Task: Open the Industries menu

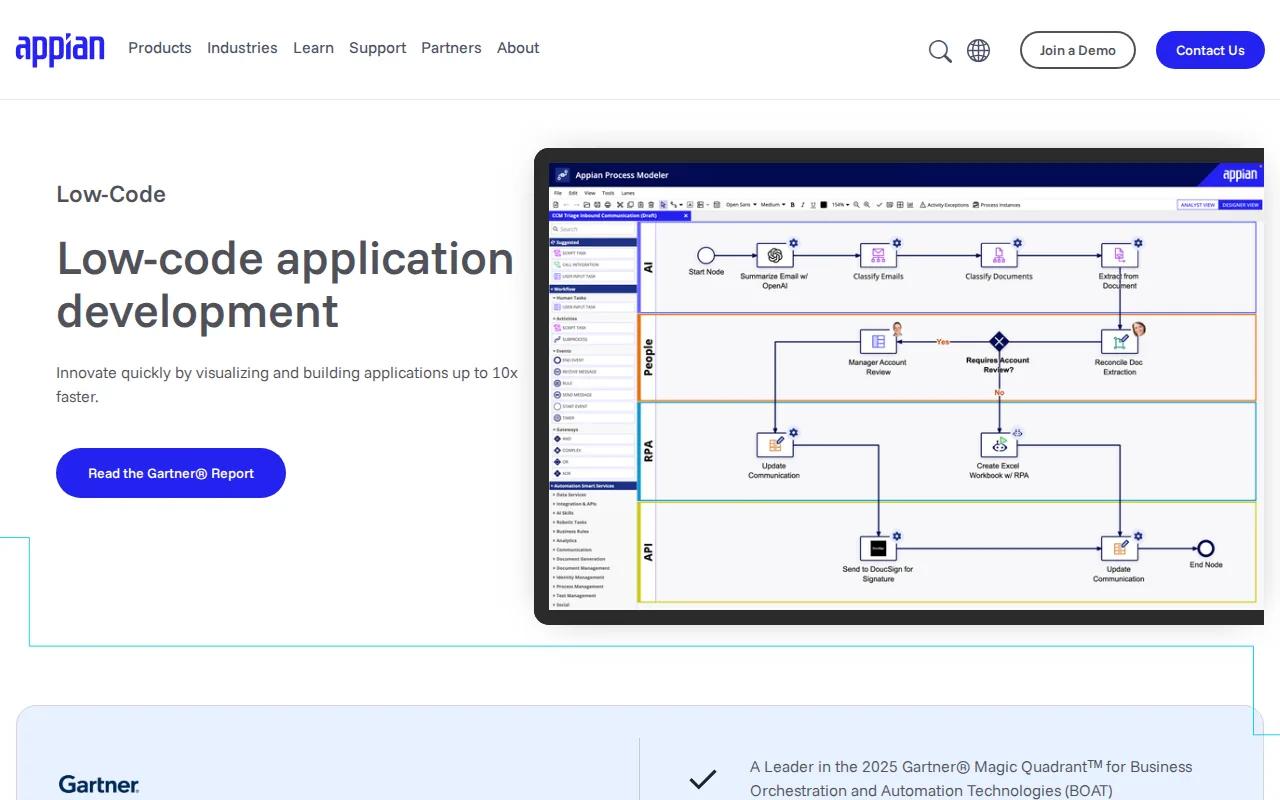Action: [x=242, y=48]
